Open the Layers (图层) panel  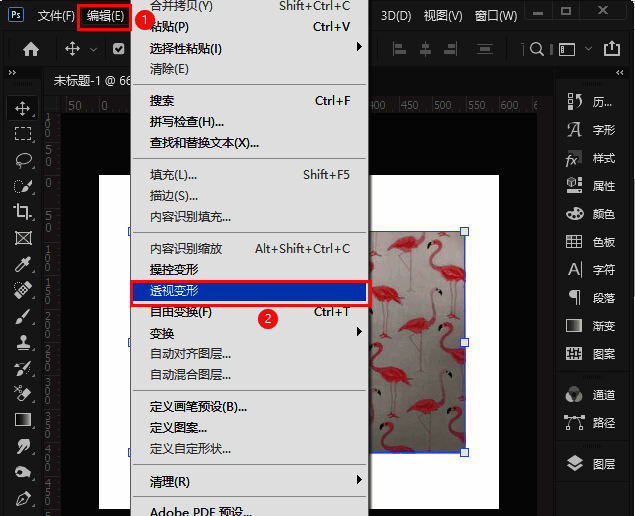point(590,464)
